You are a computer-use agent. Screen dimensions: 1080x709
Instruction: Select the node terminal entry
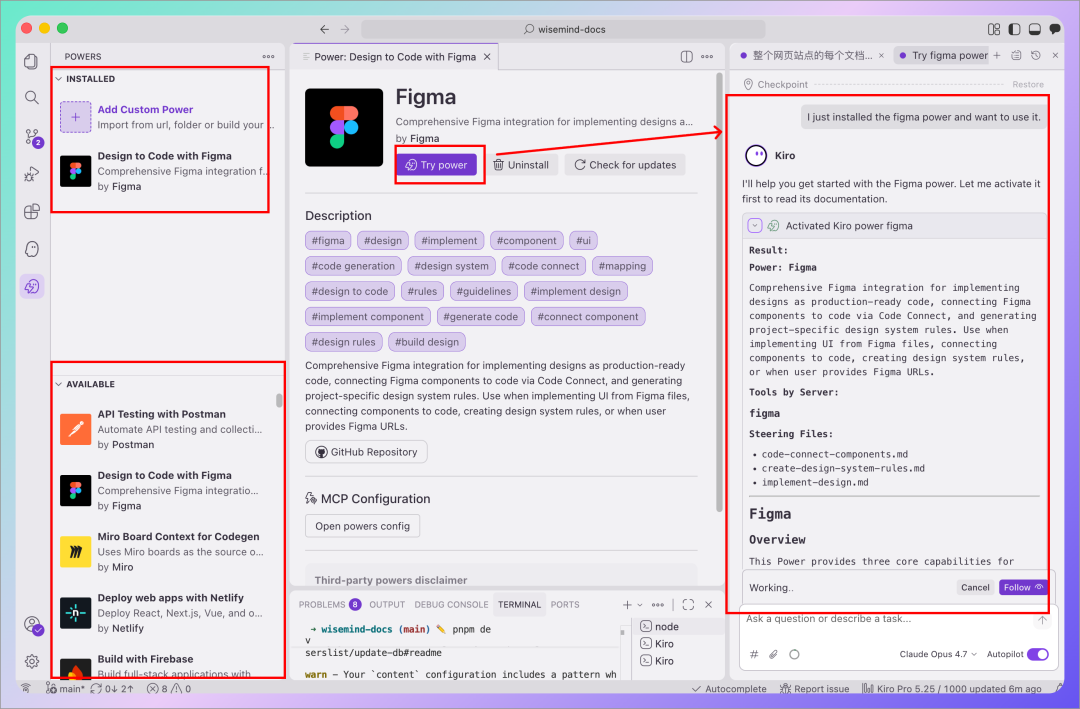[x=680, y=626]
